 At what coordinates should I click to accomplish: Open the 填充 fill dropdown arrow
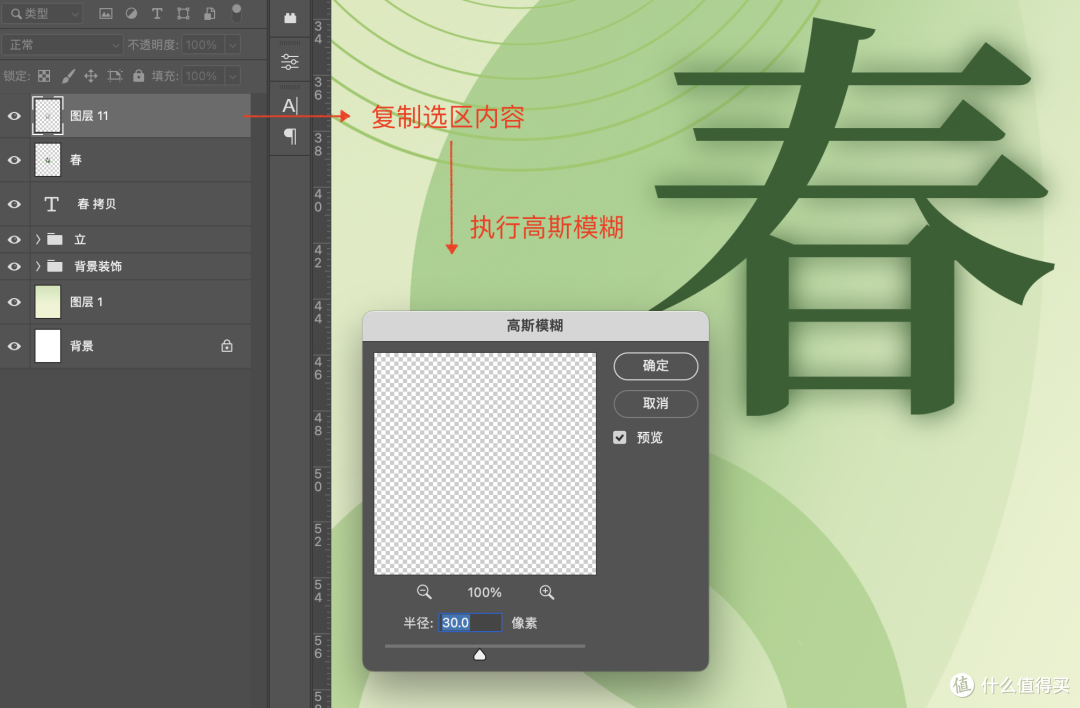(x=233, y=76)
